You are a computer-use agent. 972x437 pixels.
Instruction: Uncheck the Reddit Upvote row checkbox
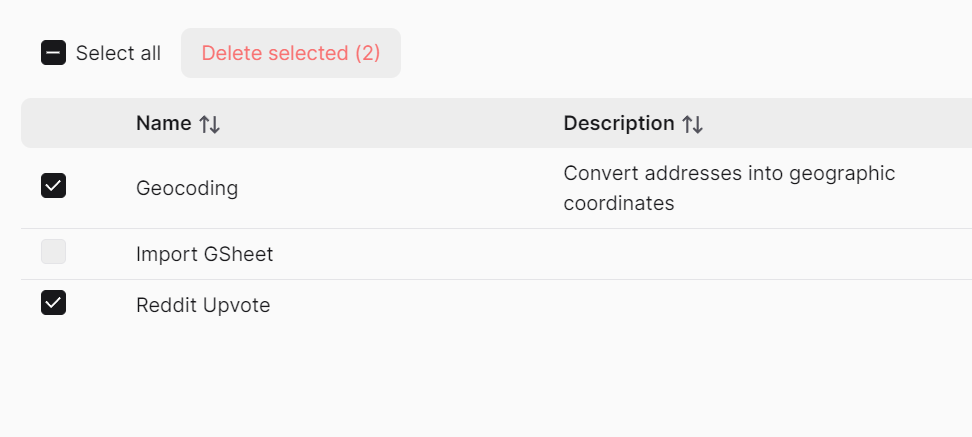pos(54,303)
